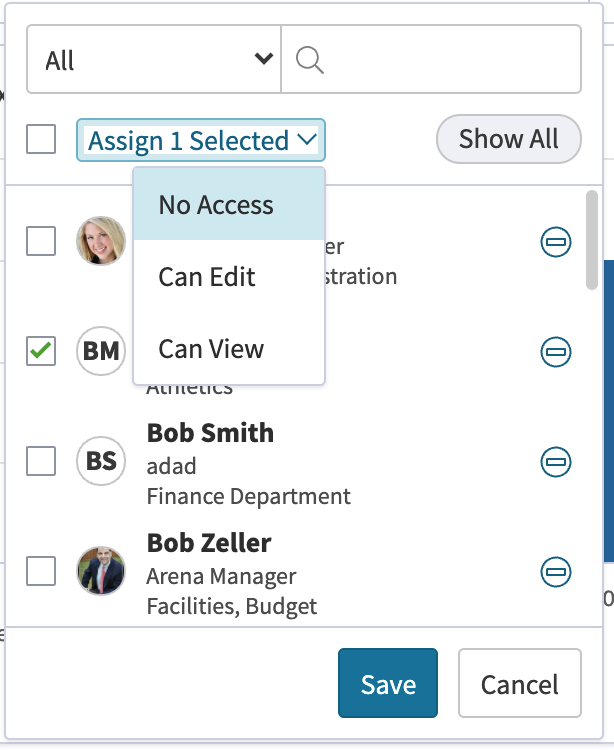Screen dimensions: 614x750
Task: Click the no-access icon for the blonde woman's row
Action: tap(556, 242)
